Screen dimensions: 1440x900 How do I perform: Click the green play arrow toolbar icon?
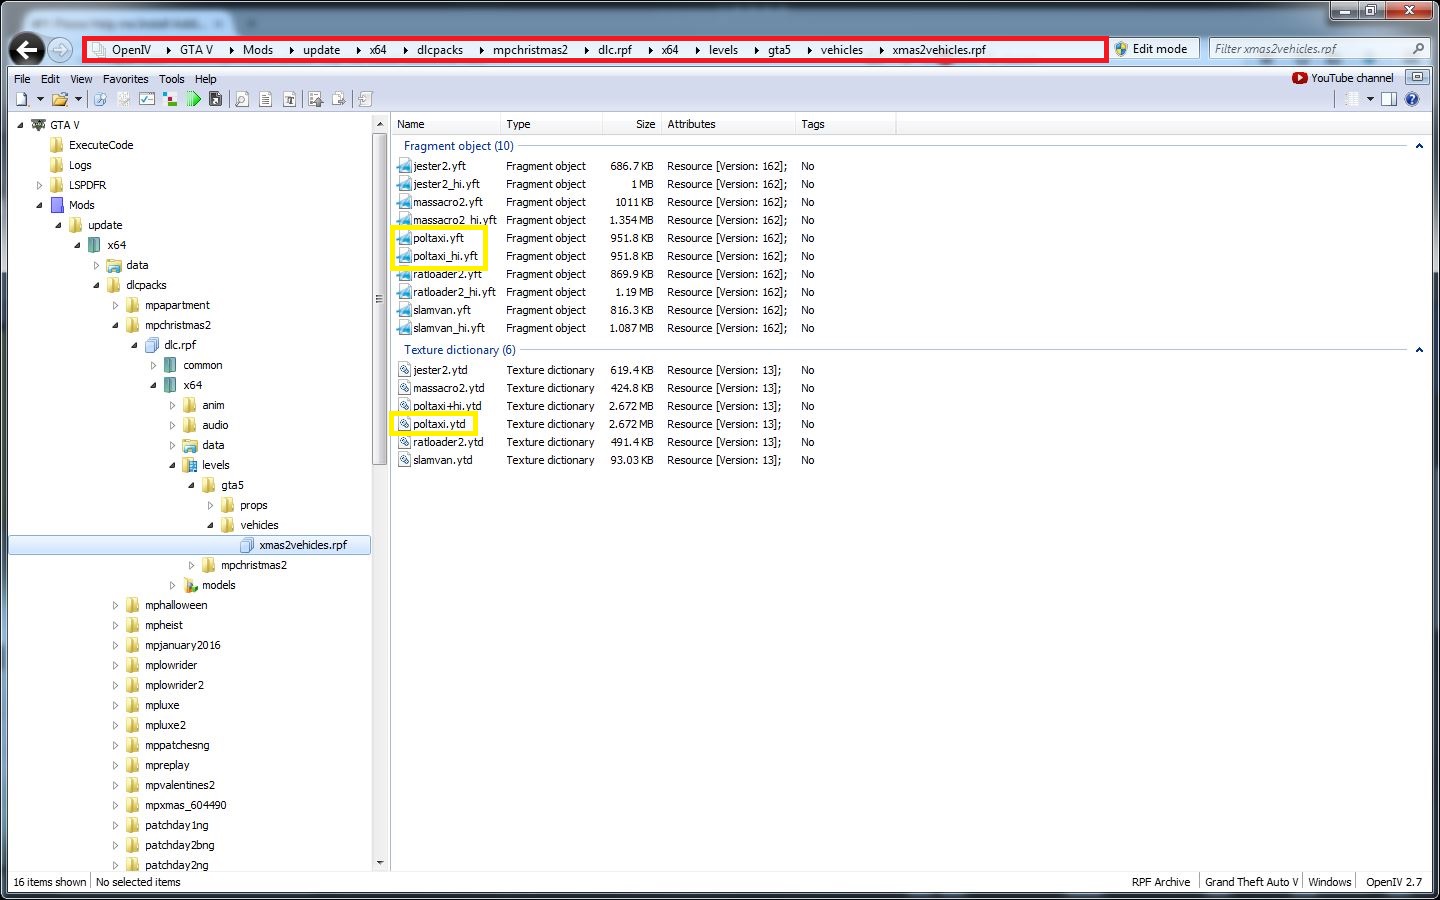click(193, 99)
